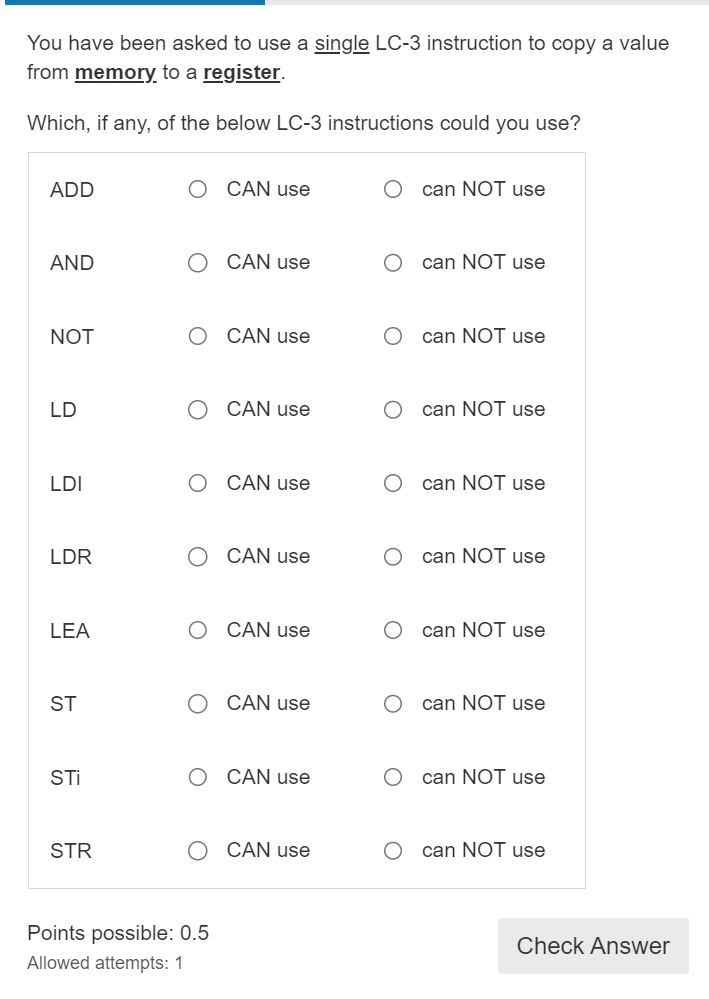
Task: Select "CAN use" for LDR
Action: tap(197, 556)
